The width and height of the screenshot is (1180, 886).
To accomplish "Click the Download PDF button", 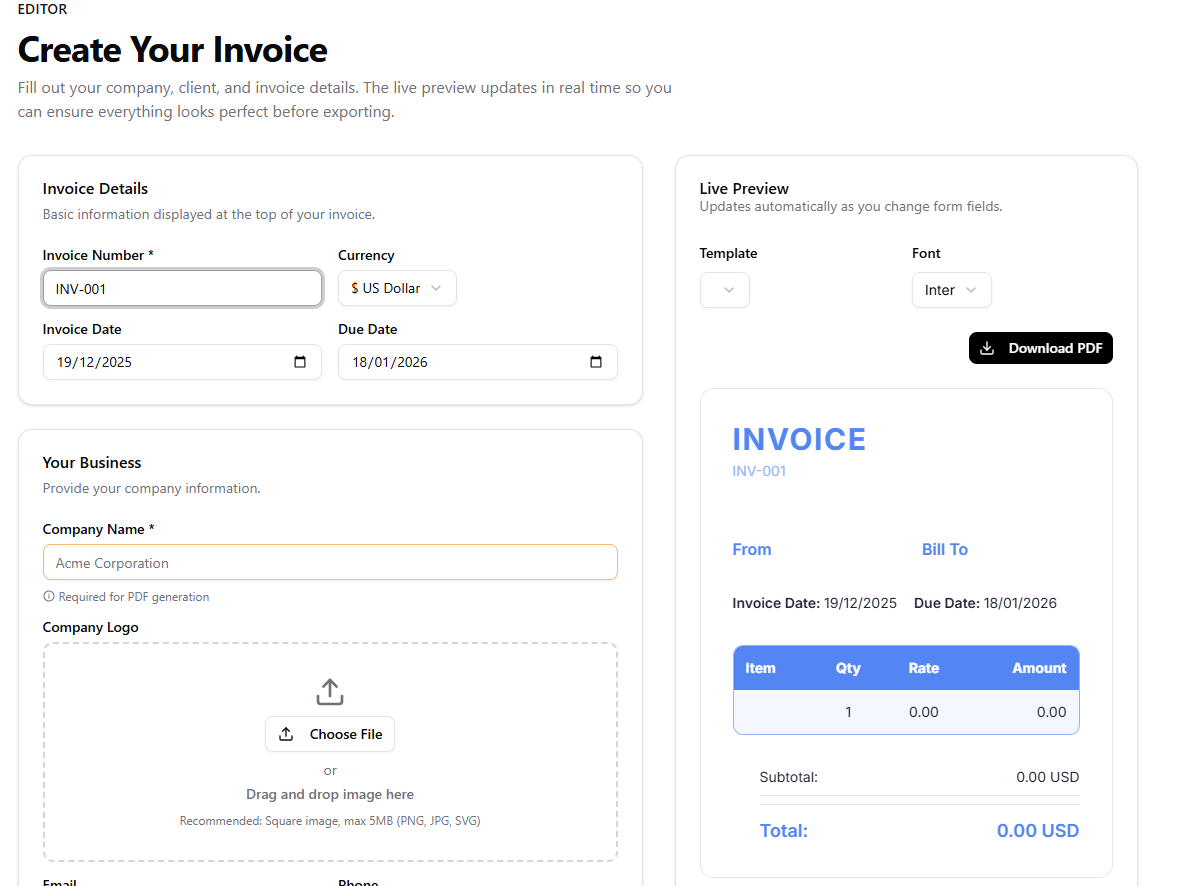I will click(1040, 347).
